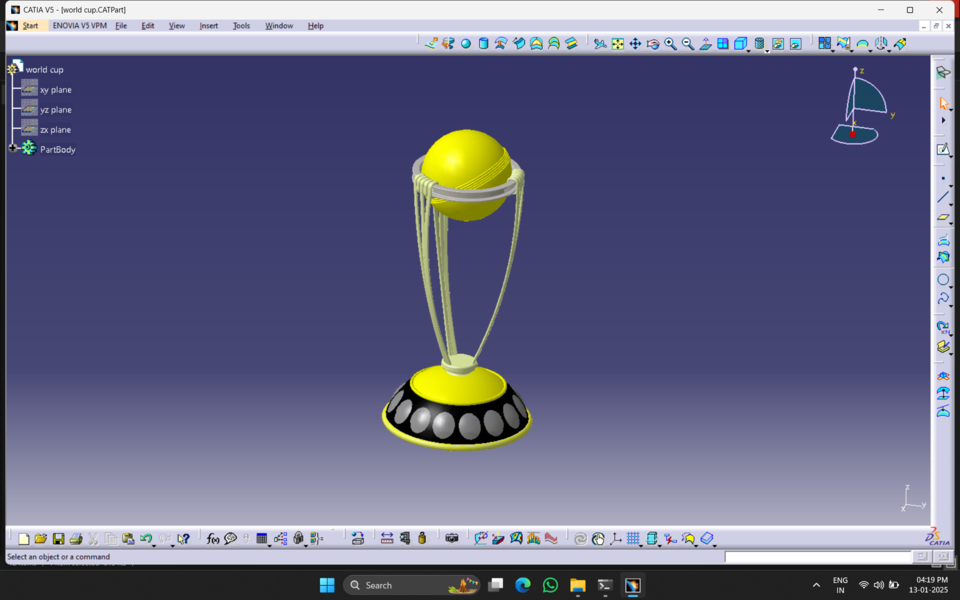Select the Fit All In icon

(x=616, y=44)
